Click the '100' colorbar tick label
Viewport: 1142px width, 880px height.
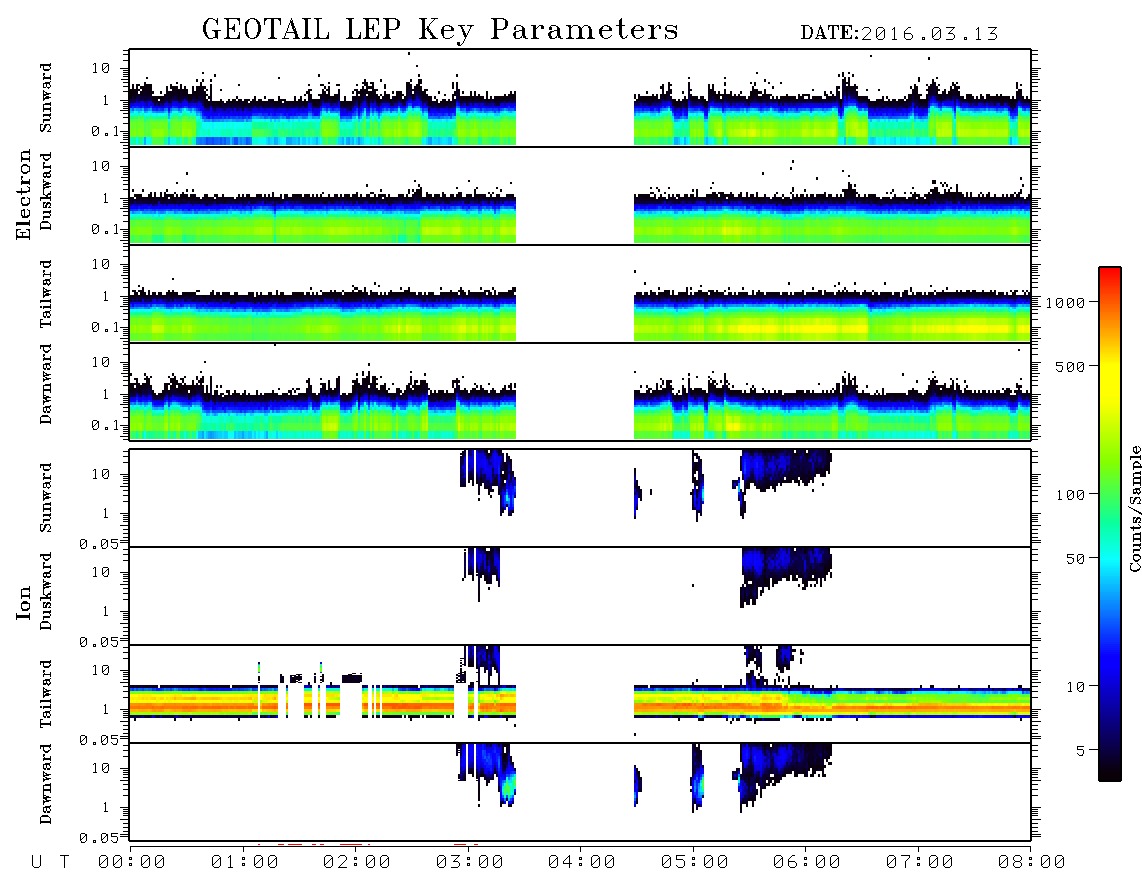(x=1071, y=495)
